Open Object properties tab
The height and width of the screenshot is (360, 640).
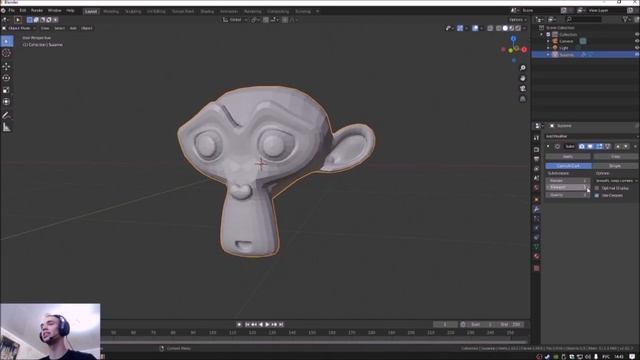point(536,200)
